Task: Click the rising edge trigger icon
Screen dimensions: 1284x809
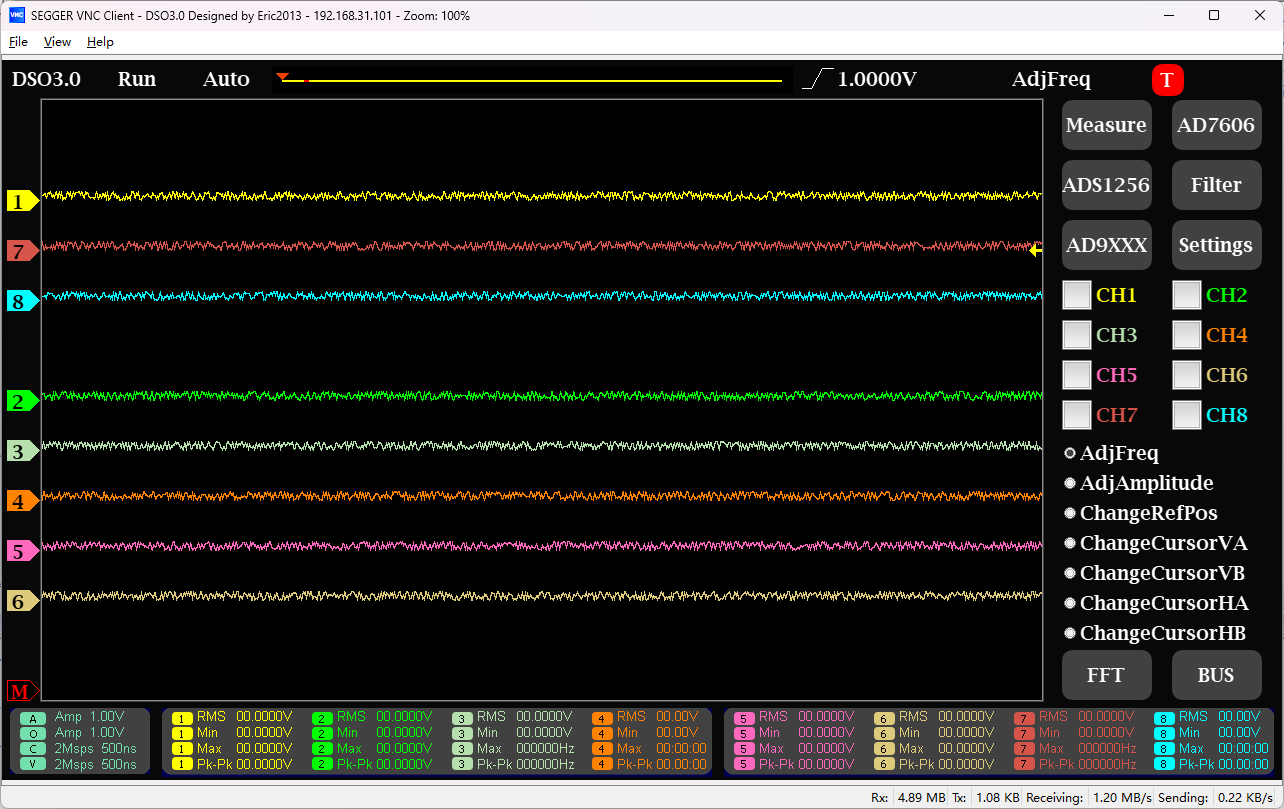Action: tap(818, 80)
